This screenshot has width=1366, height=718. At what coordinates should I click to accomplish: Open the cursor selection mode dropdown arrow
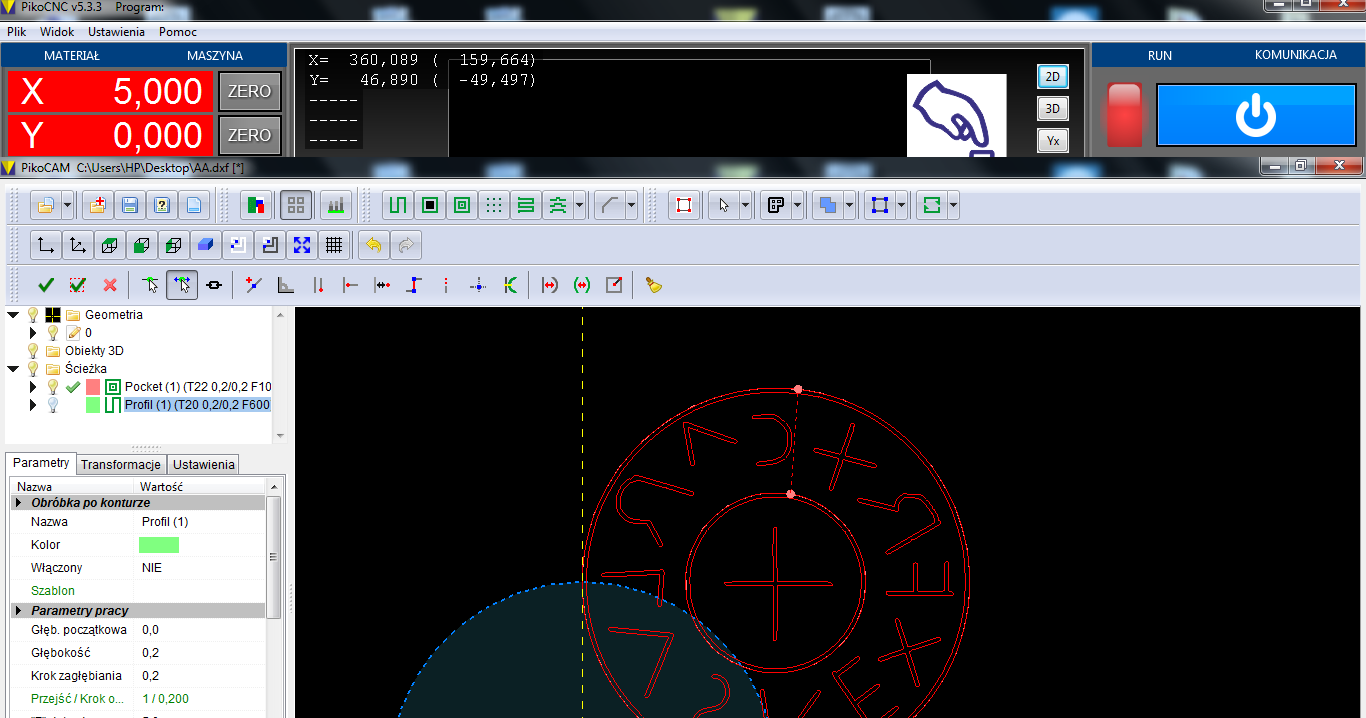(x=746, y=206)
